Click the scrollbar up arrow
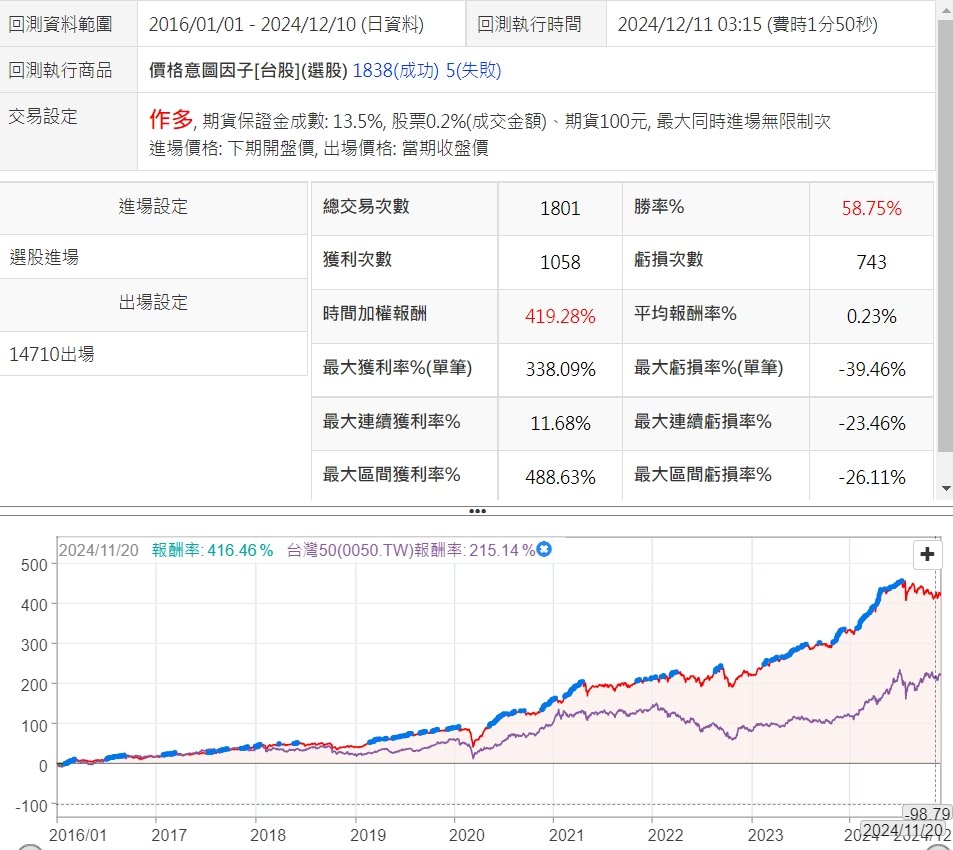Screen dimensions: 953x850 [945, 9]
